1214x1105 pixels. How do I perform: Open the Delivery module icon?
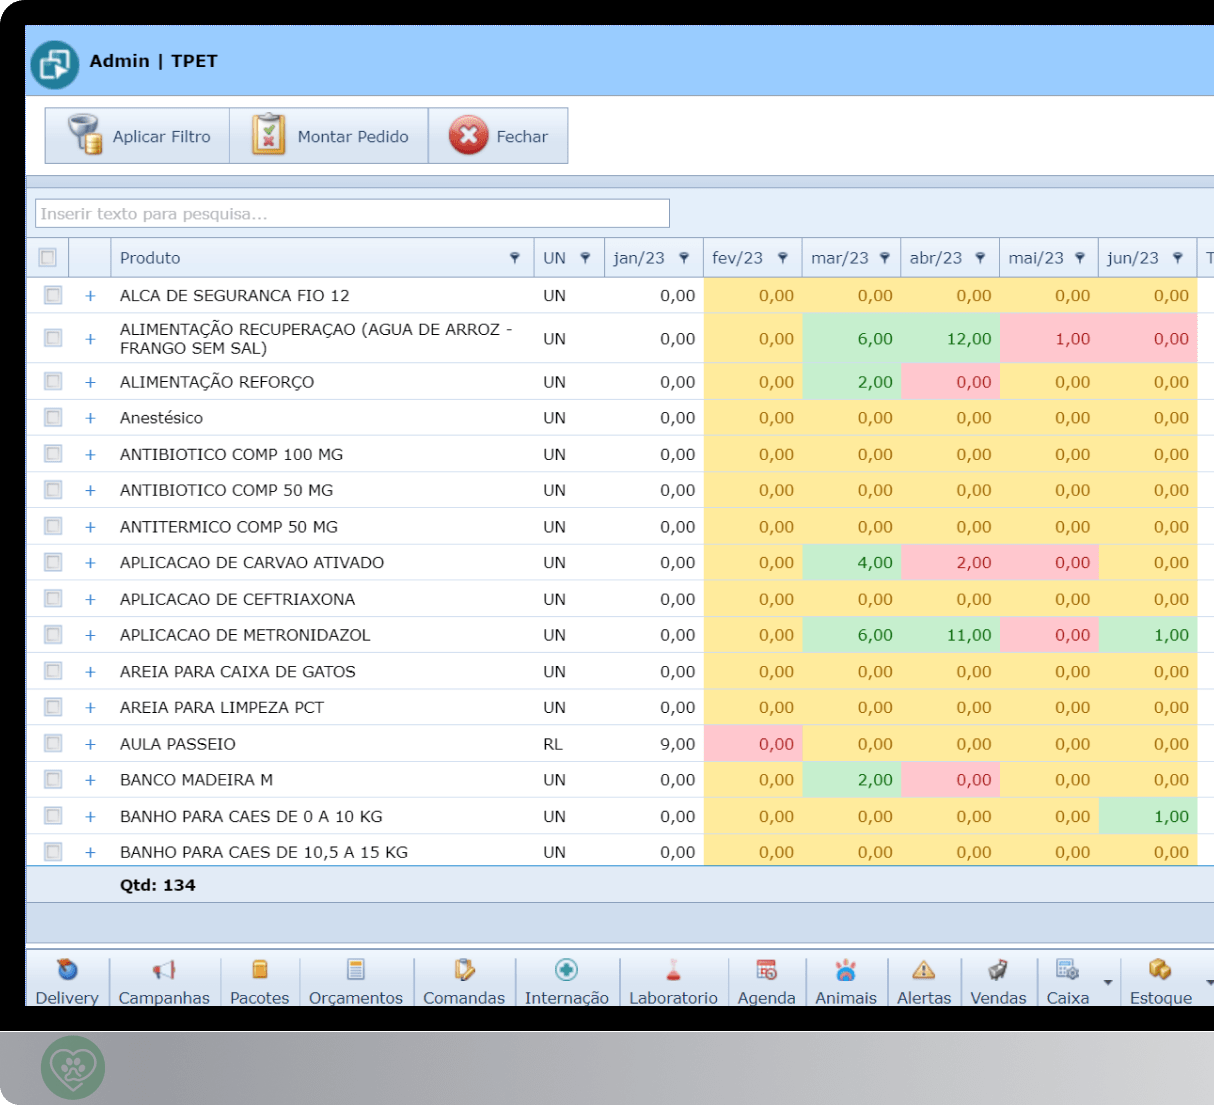coord(67,970)
